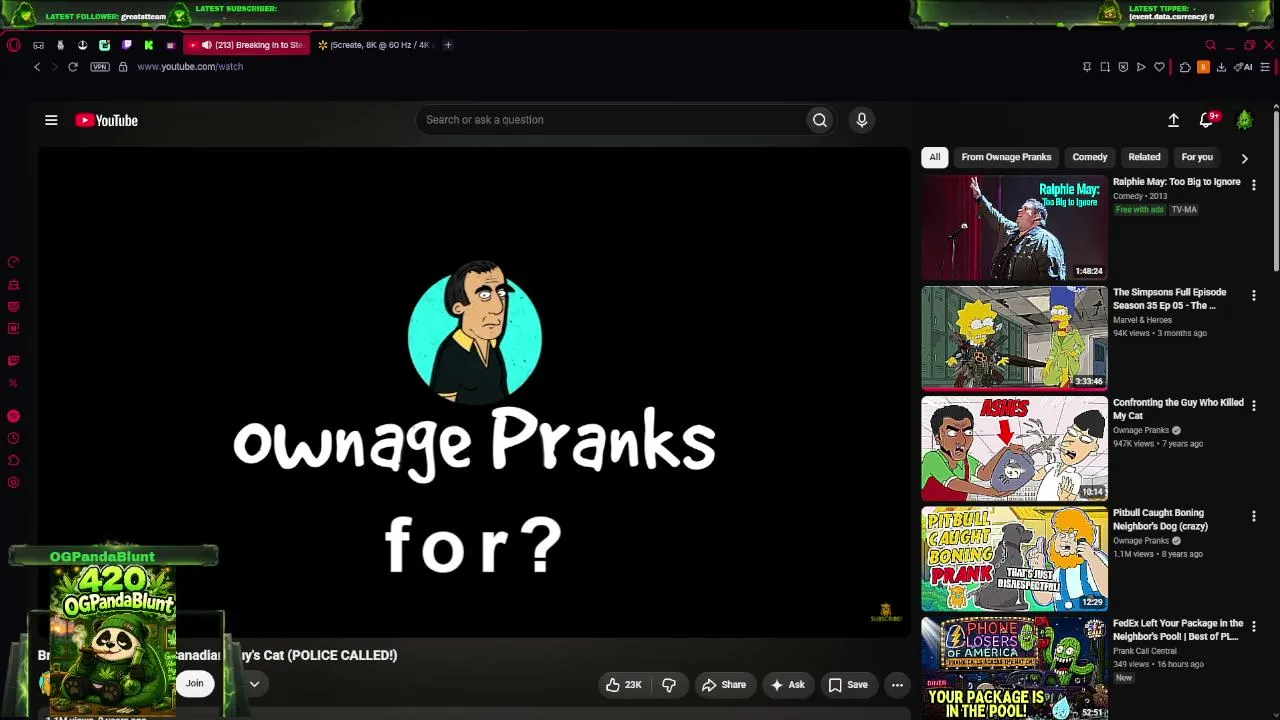Image resolution: width=1280 pixels, height=720 pixels.
Task: Go back in the browser
Action: tap(37, 67)
